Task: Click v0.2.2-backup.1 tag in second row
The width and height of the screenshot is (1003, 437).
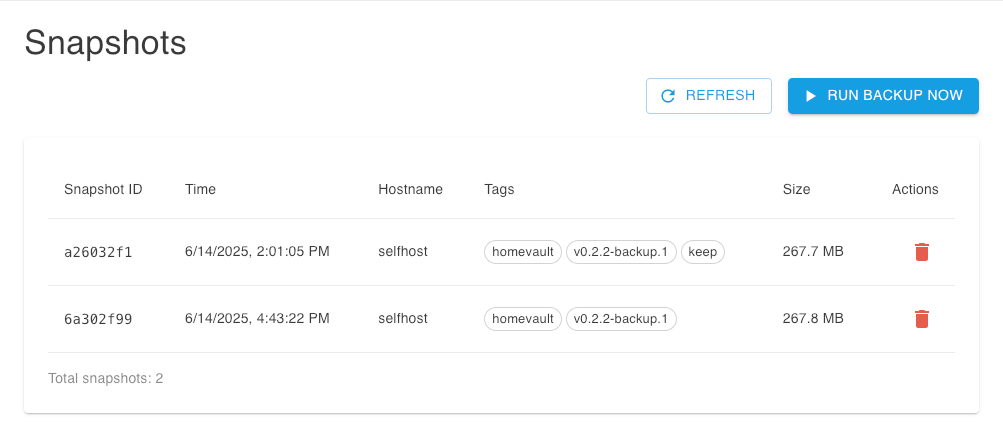Action: pyautogui.click(x=621, y=319)
